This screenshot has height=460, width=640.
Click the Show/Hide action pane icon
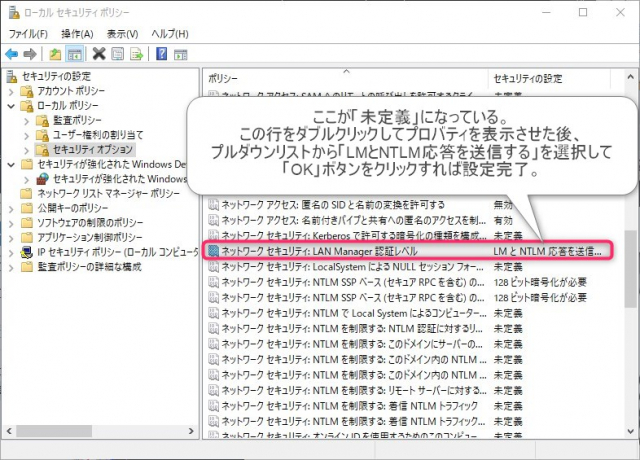[180, 54]
